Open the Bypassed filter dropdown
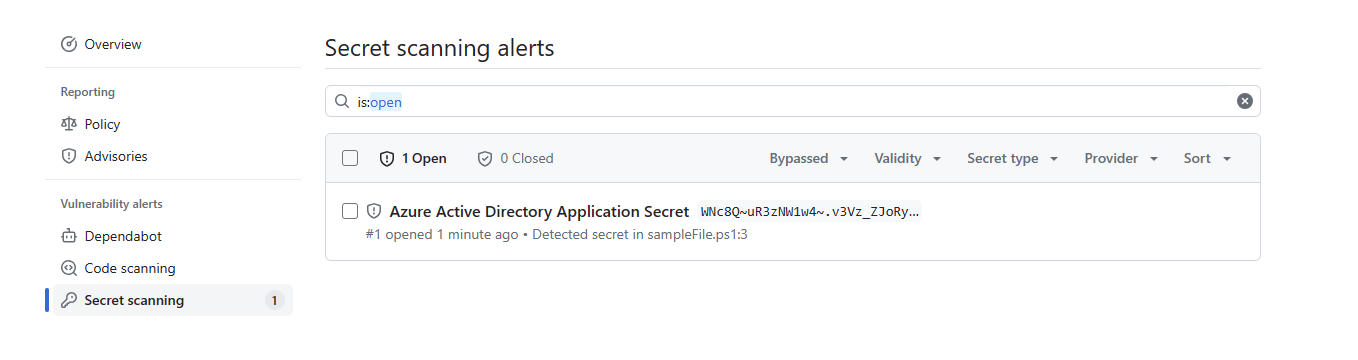The height and width of the screenshot is (360, 1358). click(809, 158)
